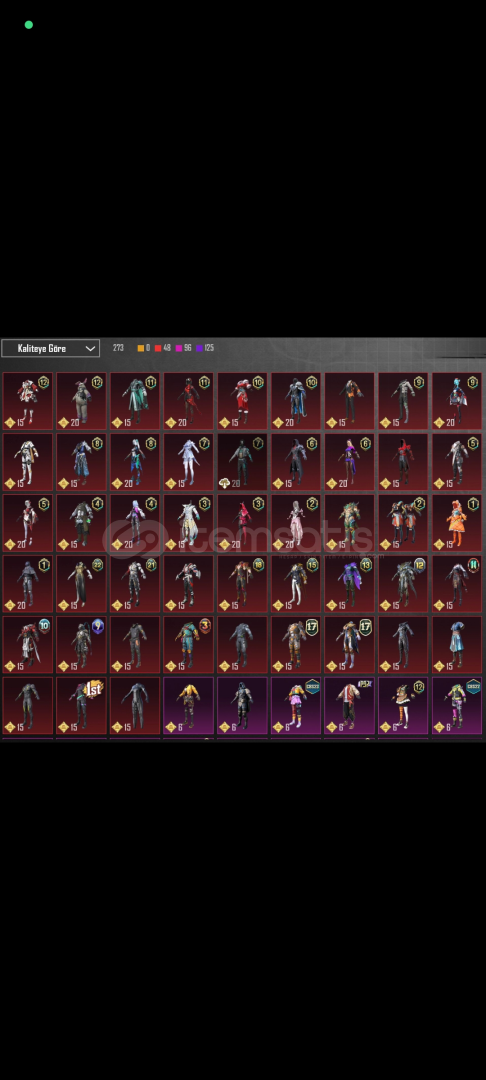Click the total item count 273

pos(118,349)
